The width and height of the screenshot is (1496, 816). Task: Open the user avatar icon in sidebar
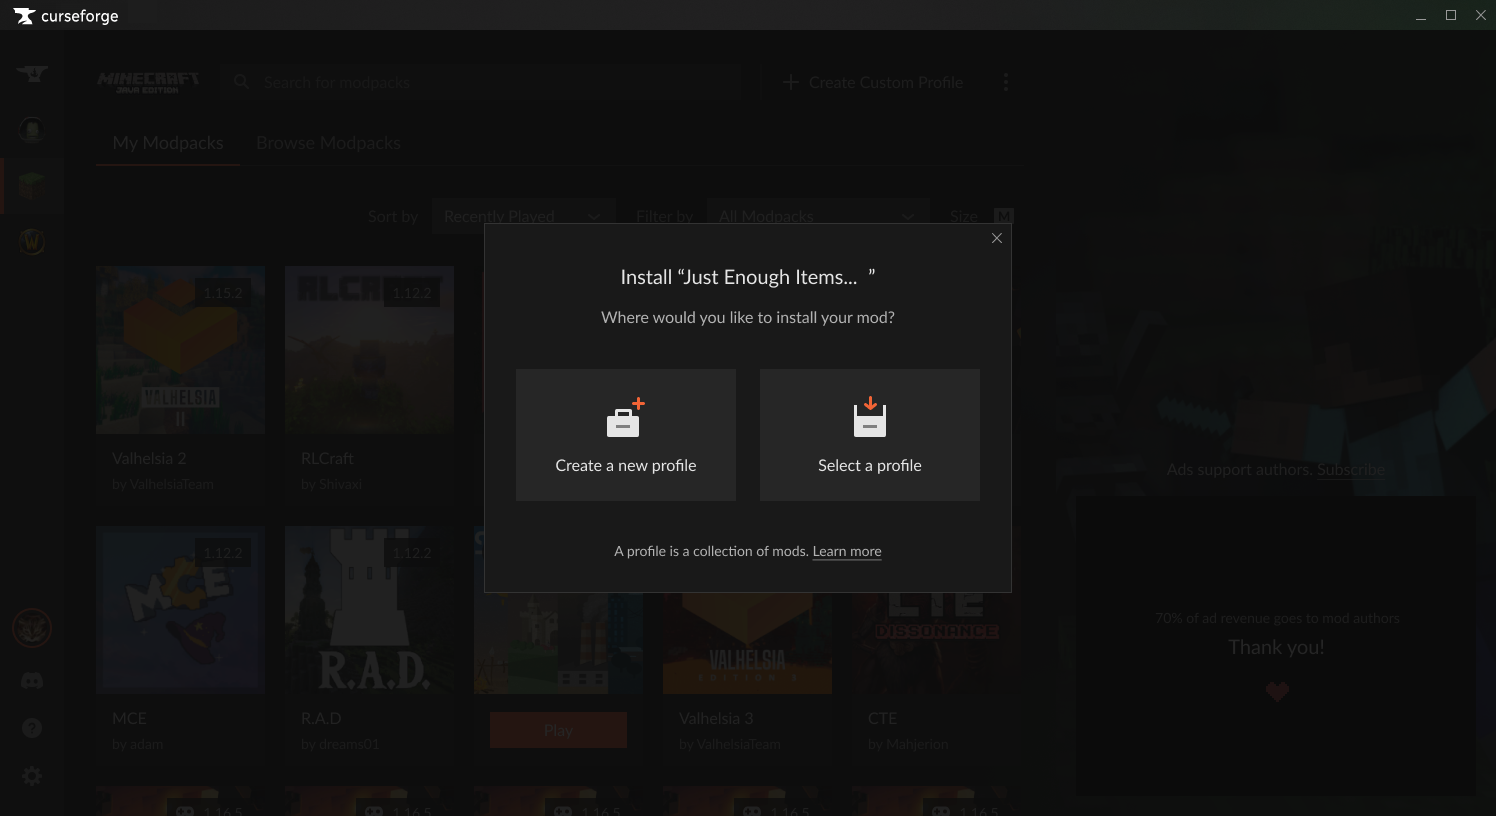click(x=32, y=629)
